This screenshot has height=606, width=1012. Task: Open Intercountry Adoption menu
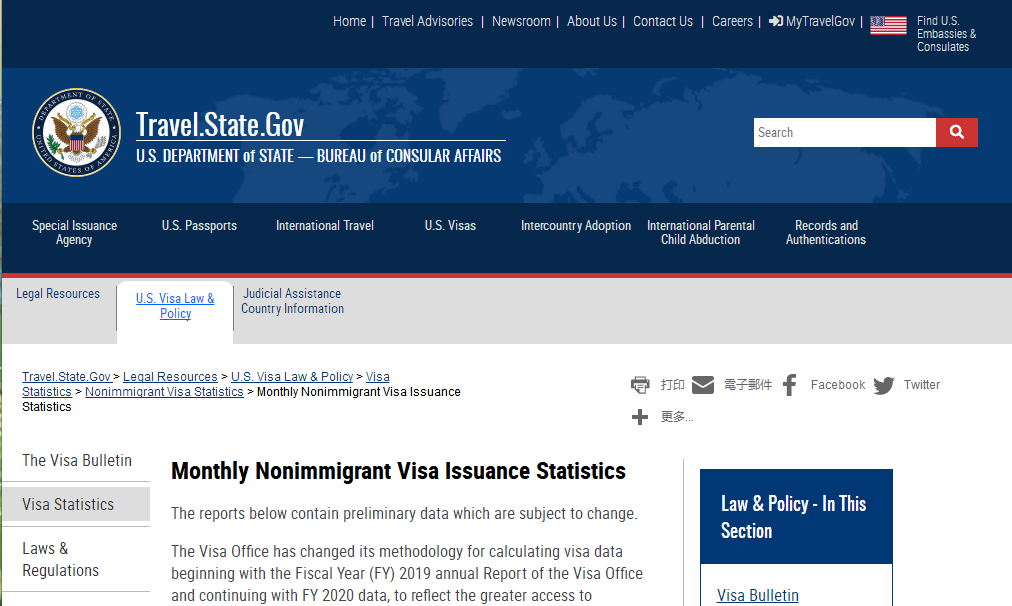pyautogui.click(x=576, y=225)
